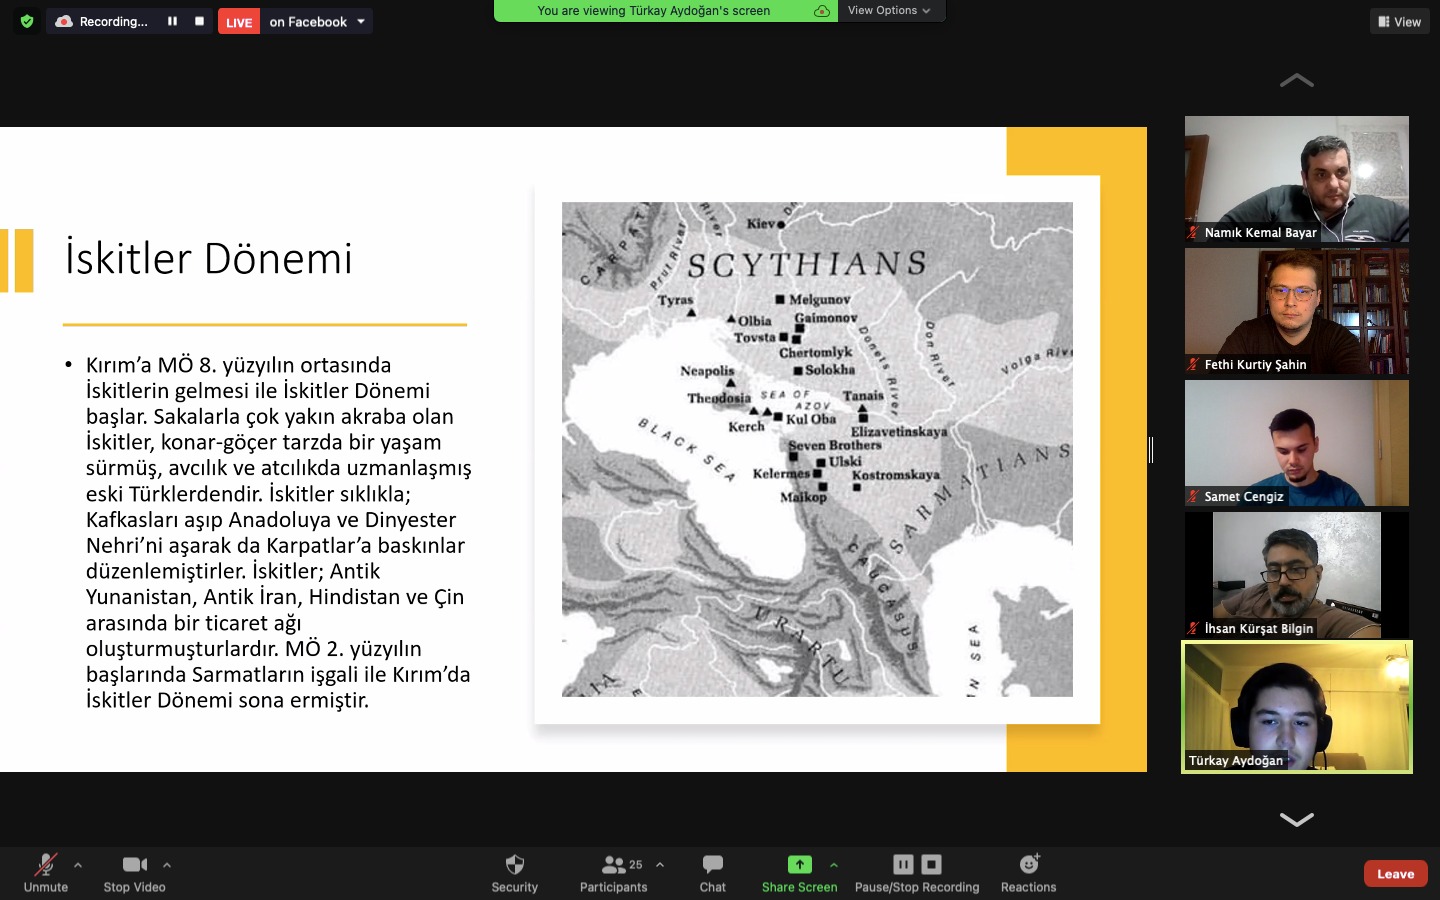Click the 'Tyras' map label
The width and height of the screenshot is (1440, 900).
pos(675,300)
